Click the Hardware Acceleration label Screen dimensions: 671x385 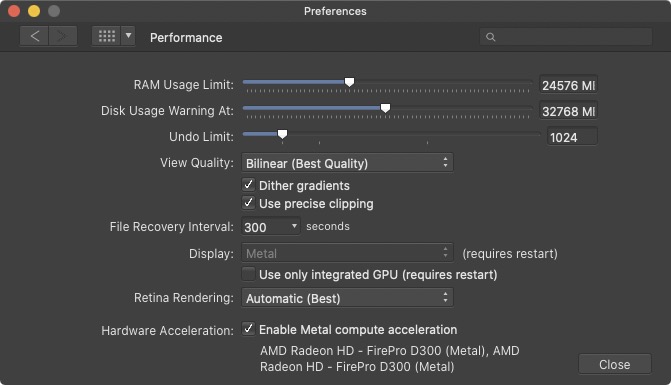(x=167, y=330)
